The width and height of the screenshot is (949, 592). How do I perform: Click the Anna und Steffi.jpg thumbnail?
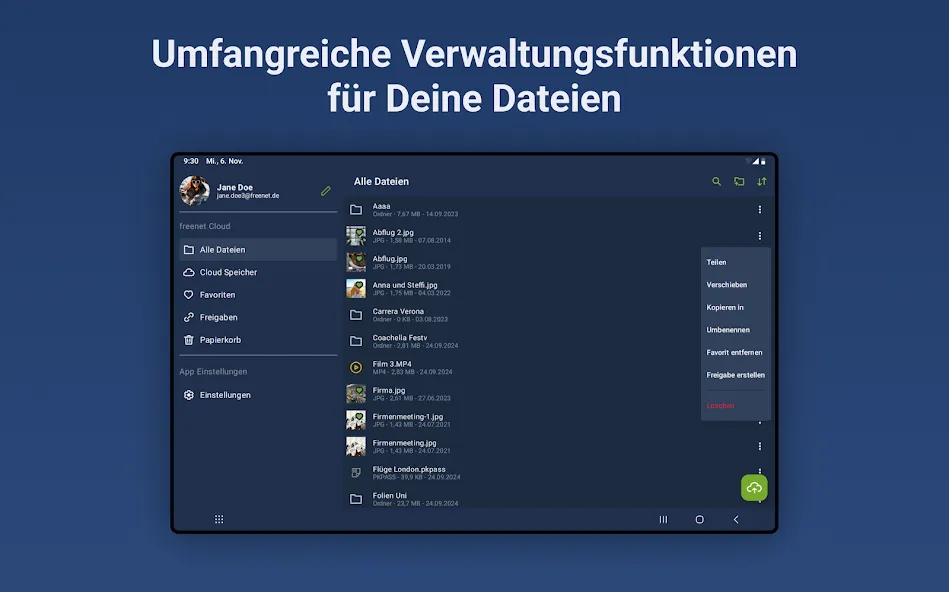click(x=356, y=289)
